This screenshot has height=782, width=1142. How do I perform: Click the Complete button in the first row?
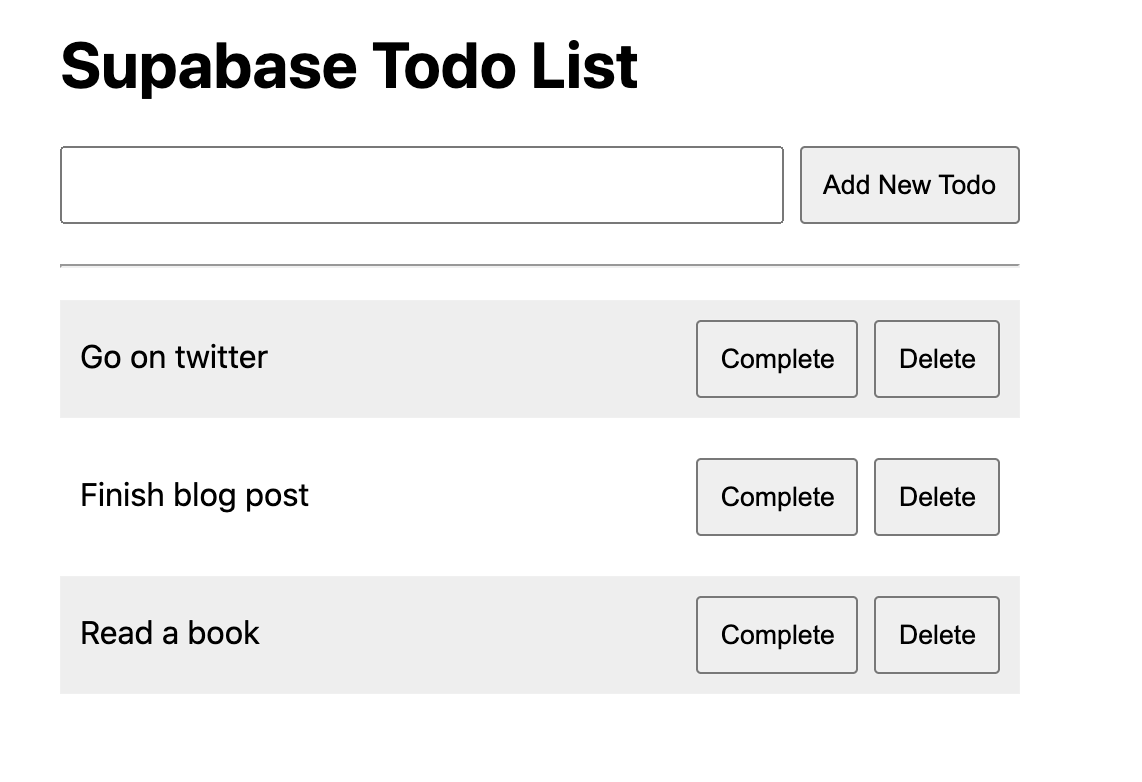777,359
